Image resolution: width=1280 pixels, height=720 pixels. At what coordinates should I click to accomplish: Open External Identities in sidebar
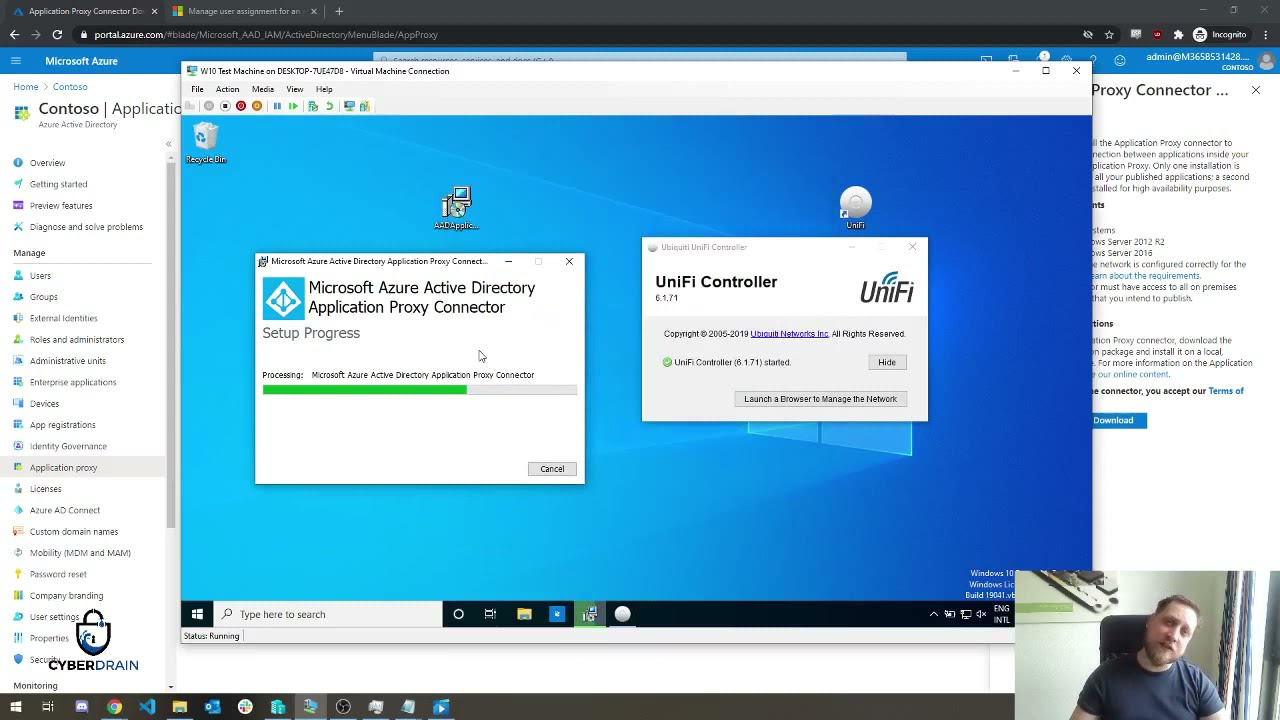pyautogui.click(x=63, y=318)
